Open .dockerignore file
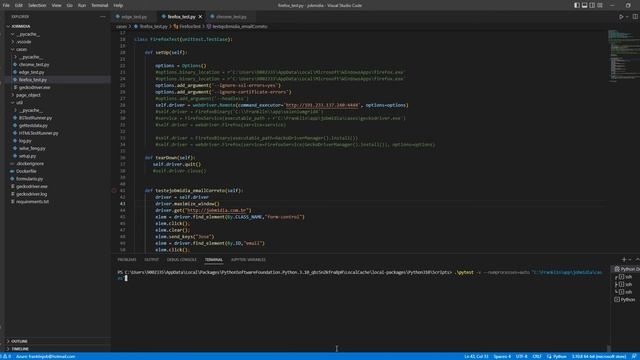 (30, 164)
